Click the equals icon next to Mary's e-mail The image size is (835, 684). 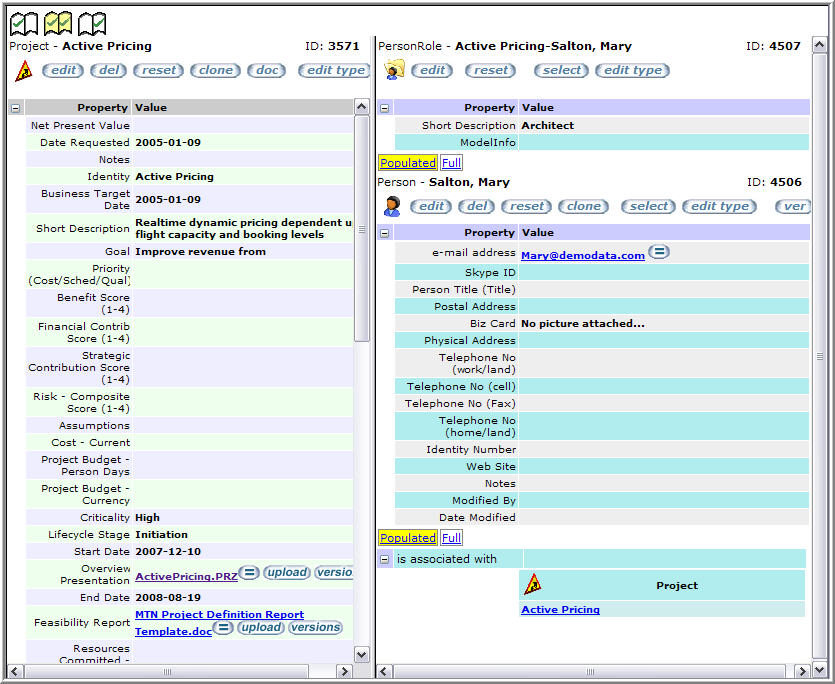[659, 252]
